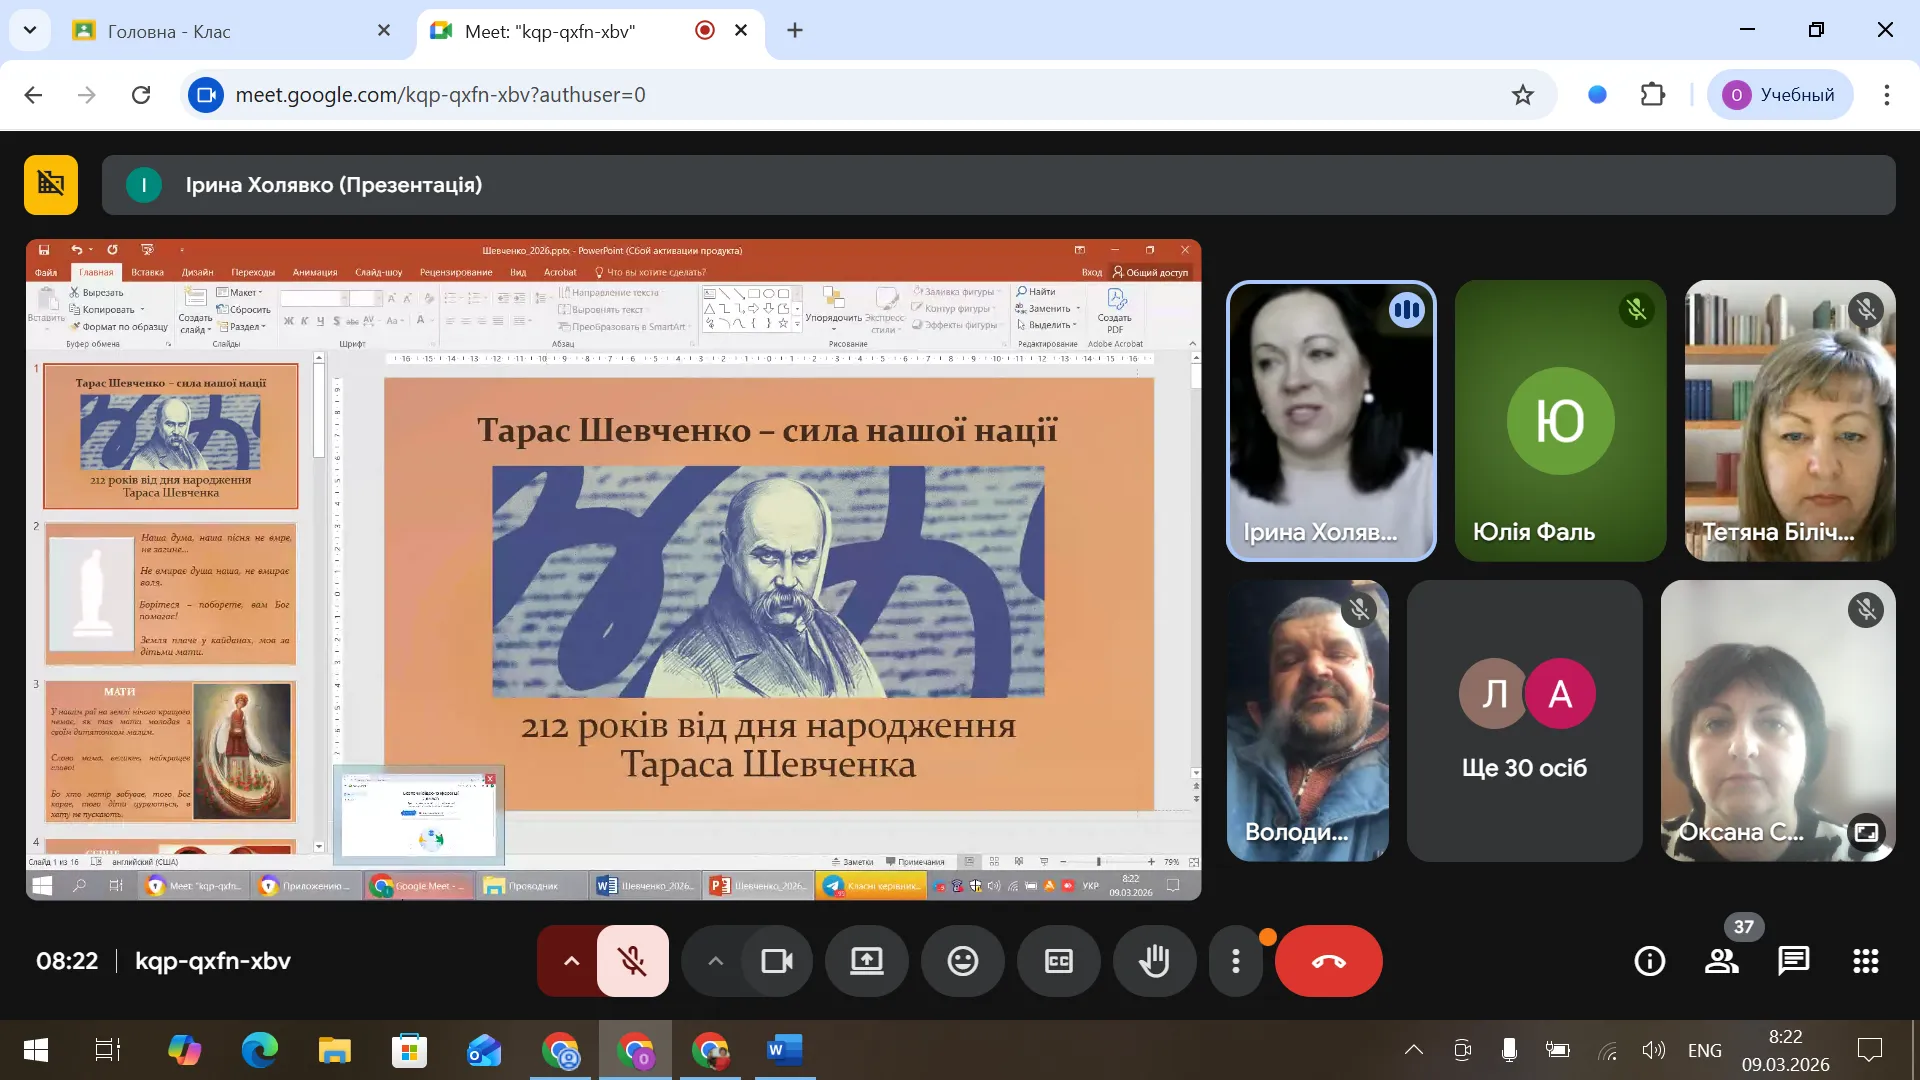Expand video settings chevron beside camera
Screen dimensions: 1920x1080
(715, 961)
